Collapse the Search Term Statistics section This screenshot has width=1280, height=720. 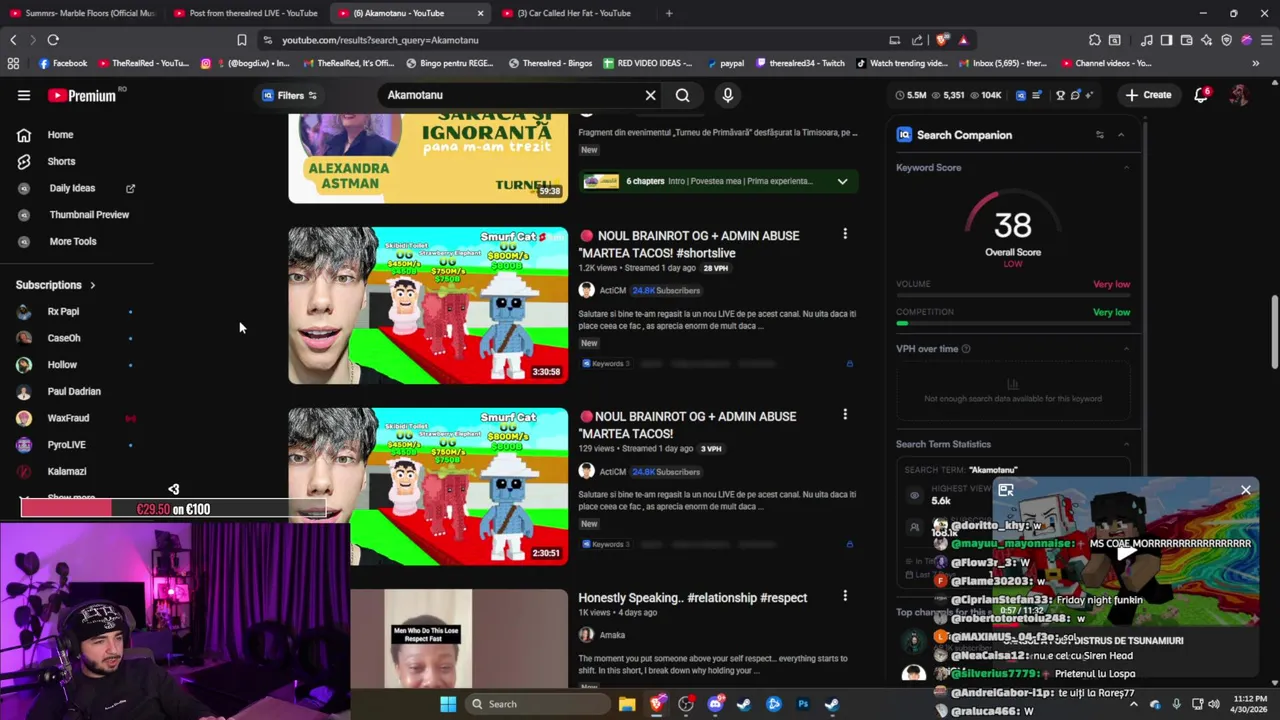(1126, 444)
